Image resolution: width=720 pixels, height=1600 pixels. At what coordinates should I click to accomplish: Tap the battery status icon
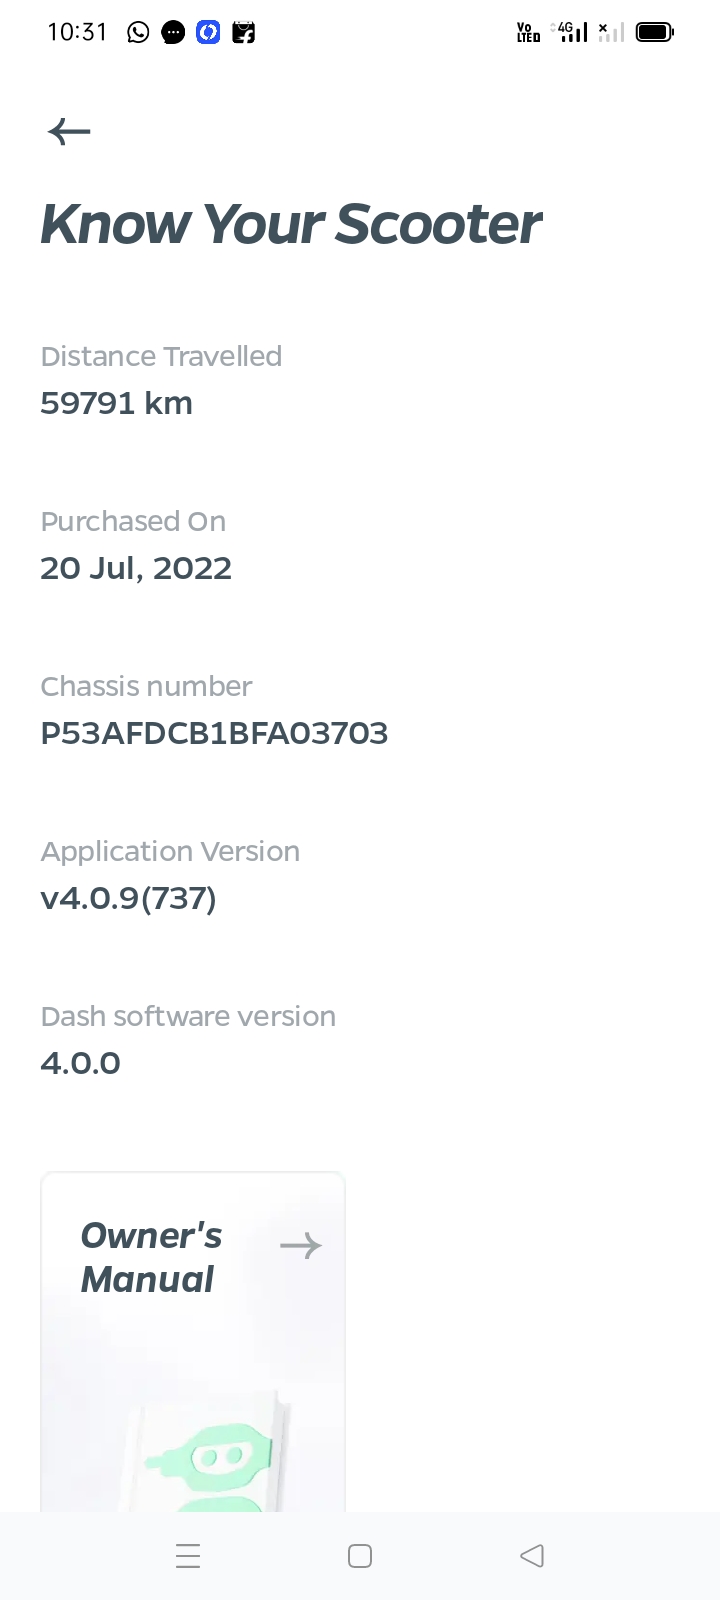pos(655,32)
